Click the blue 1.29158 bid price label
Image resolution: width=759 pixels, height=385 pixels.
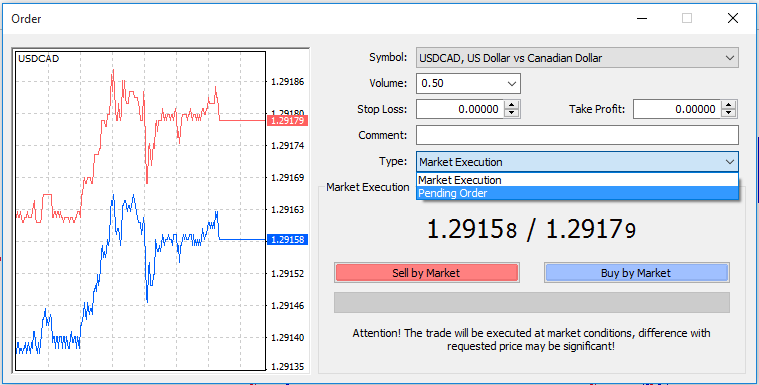[x=288, y=240]
